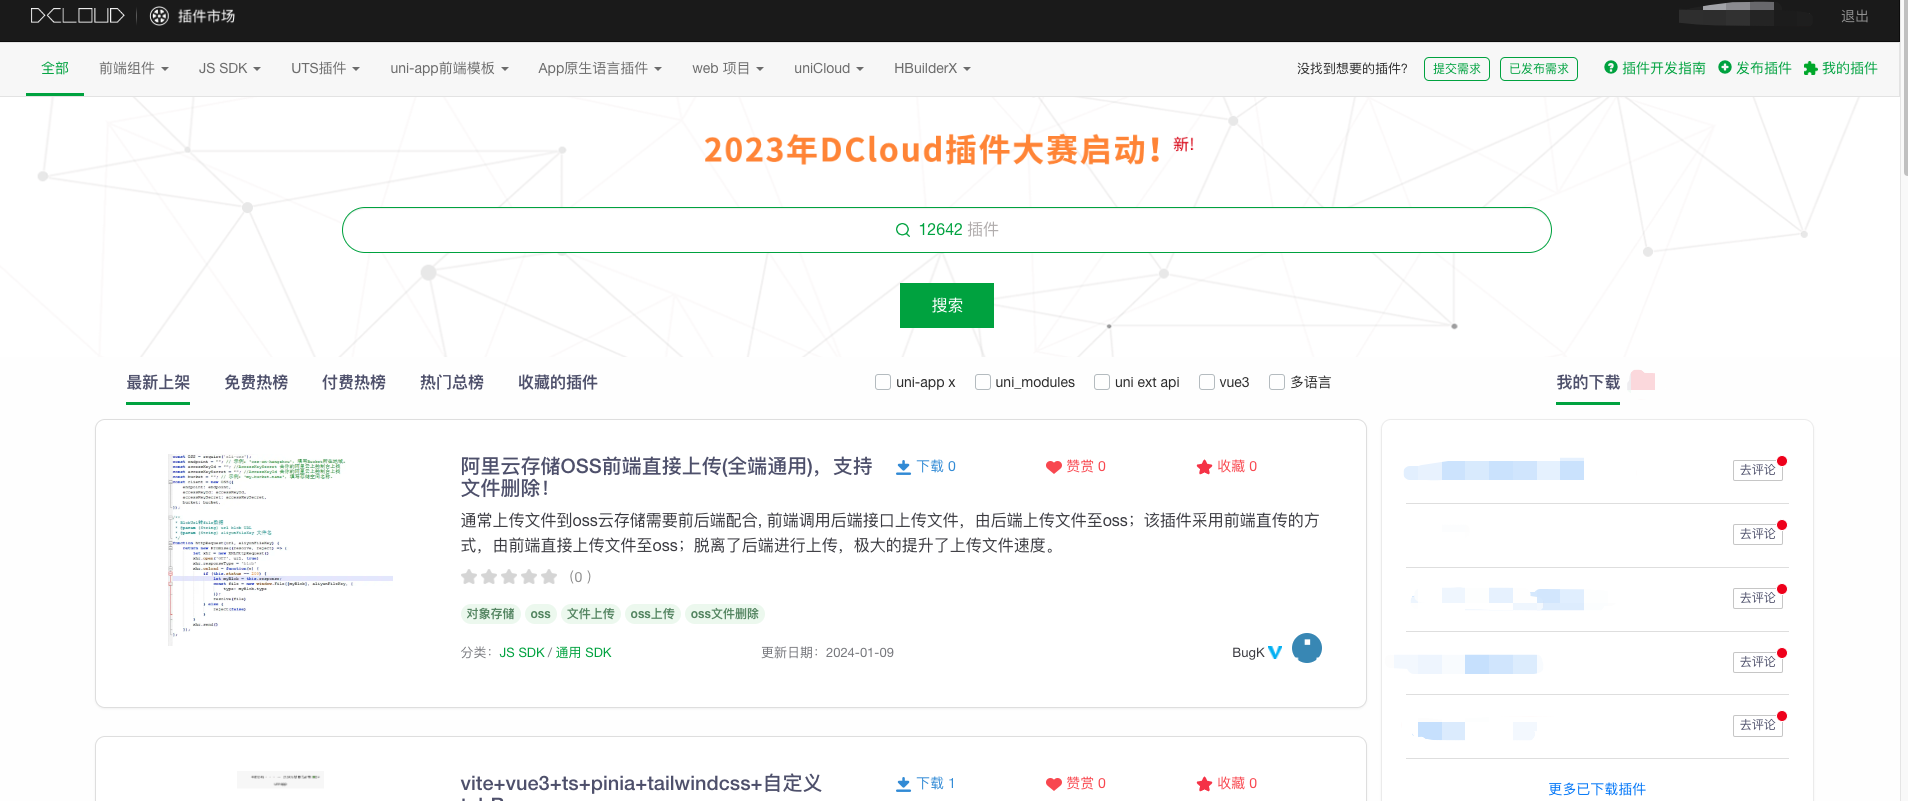
Task: Expand the uniCloud dropdown
Action: click(829, 68)
